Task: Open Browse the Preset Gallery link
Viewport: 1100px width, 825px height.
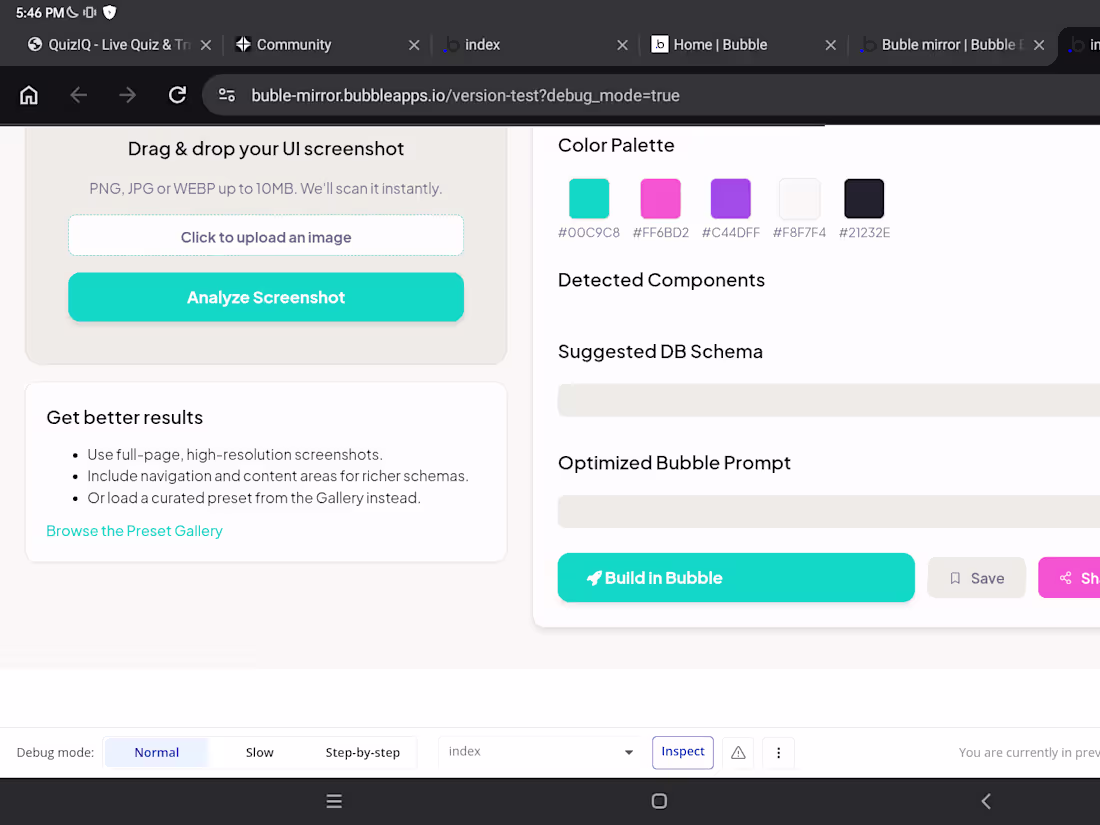Action: 134,531
